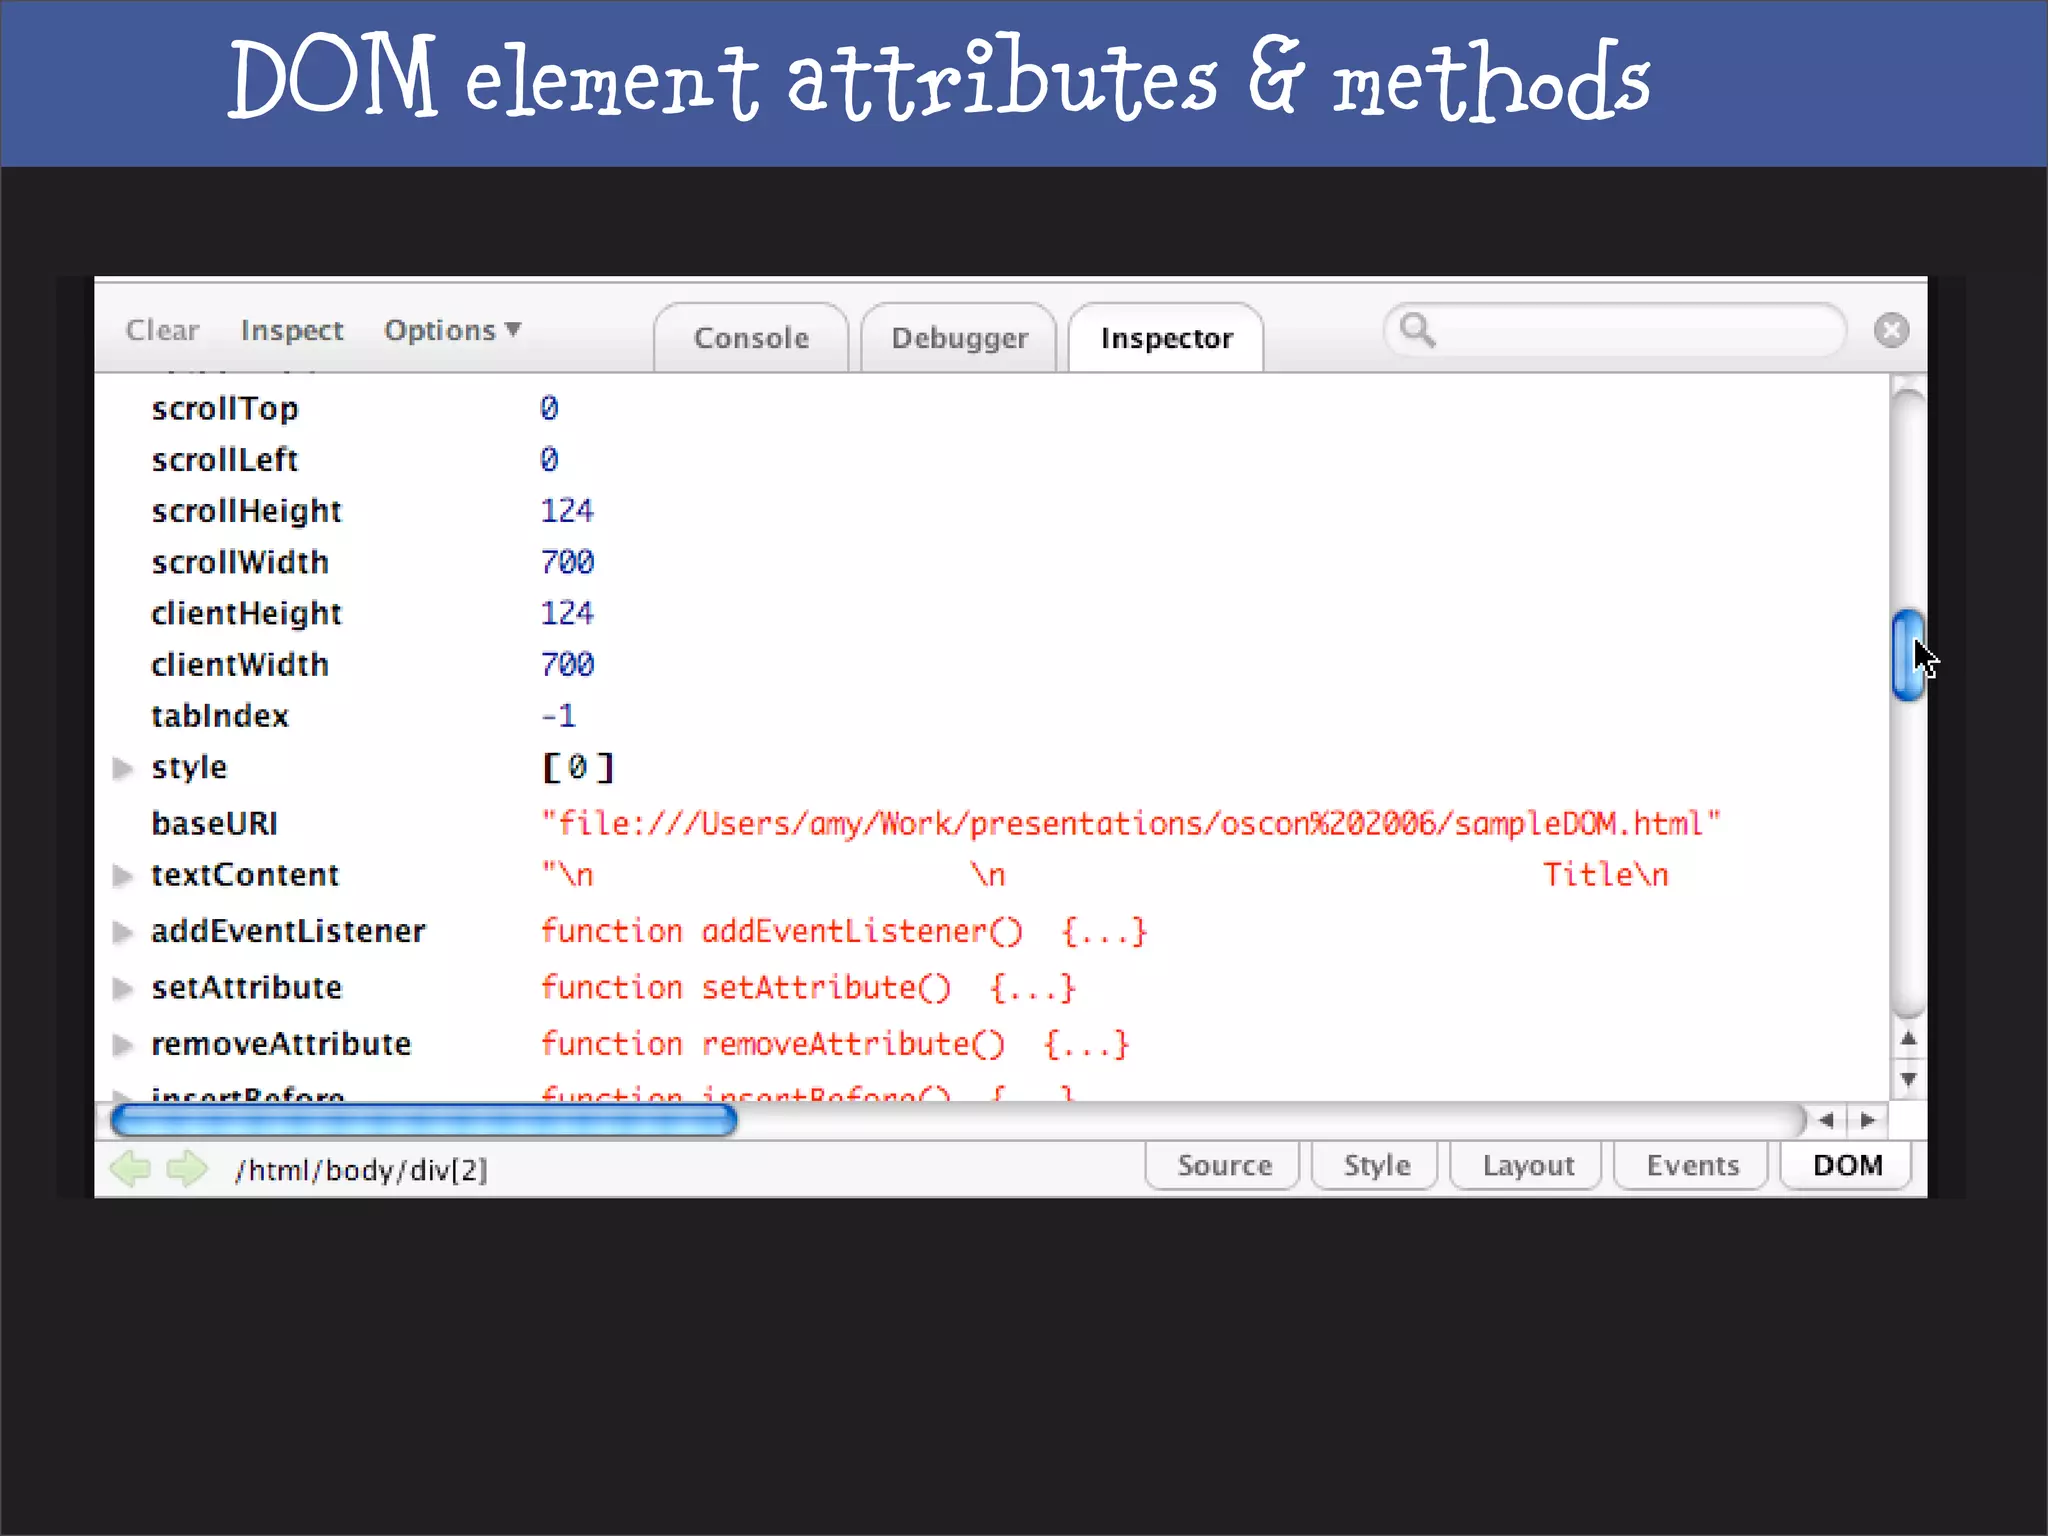Click the tabIndex value -1
This screenshot has width=2048, height=1536.
click(x=558, y=715)
